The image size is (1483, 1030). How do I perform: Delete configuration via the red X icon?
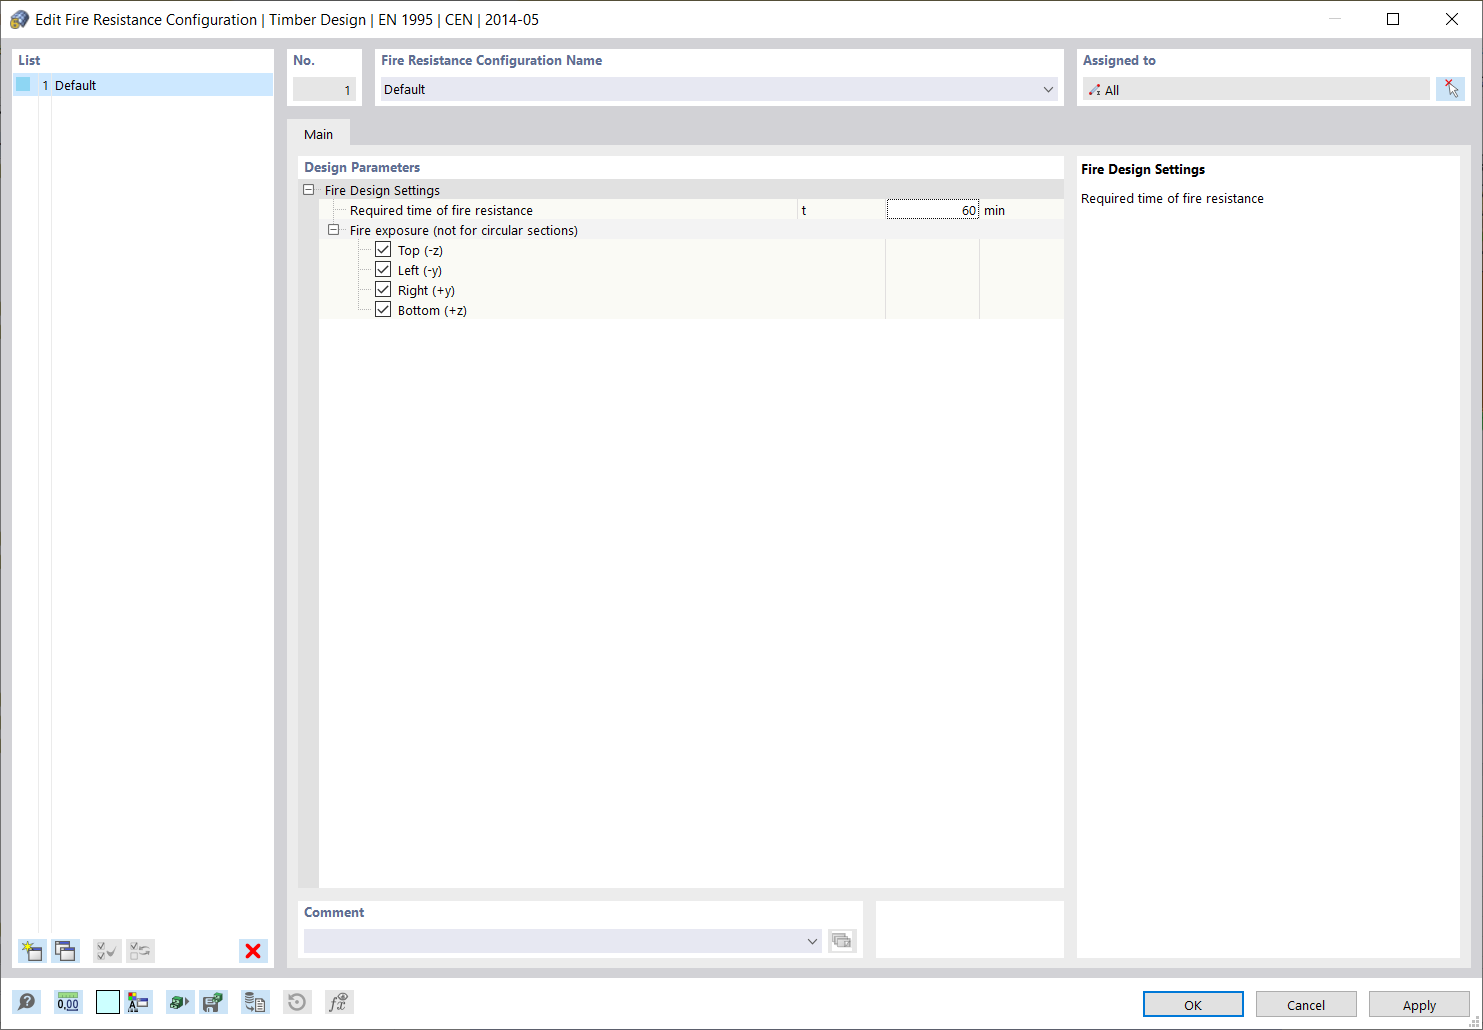tap(253, 951)
